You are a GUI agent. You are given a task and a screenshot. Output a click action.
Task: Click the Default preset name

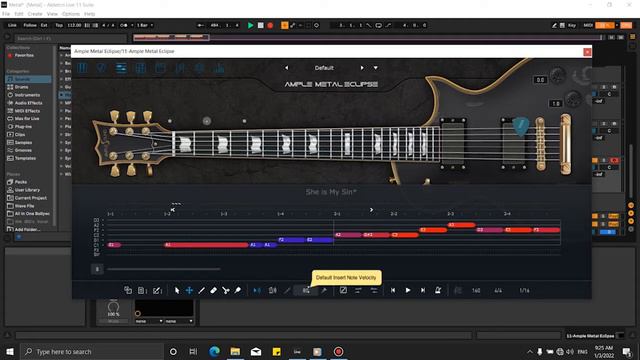coord(324,68)
